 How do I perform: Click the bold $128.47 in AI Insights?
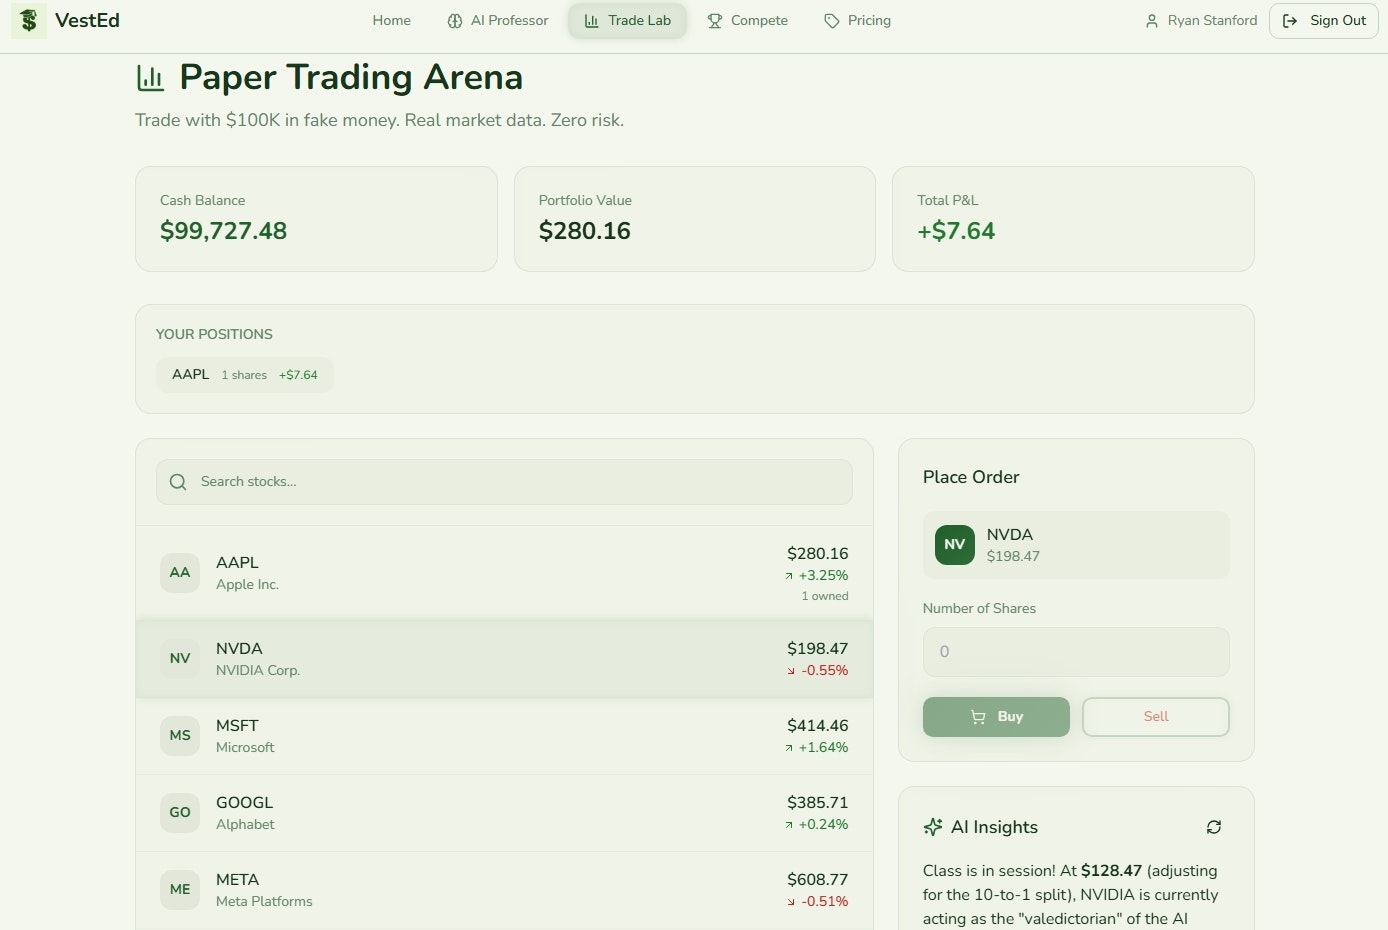(x=1111, y=871)
